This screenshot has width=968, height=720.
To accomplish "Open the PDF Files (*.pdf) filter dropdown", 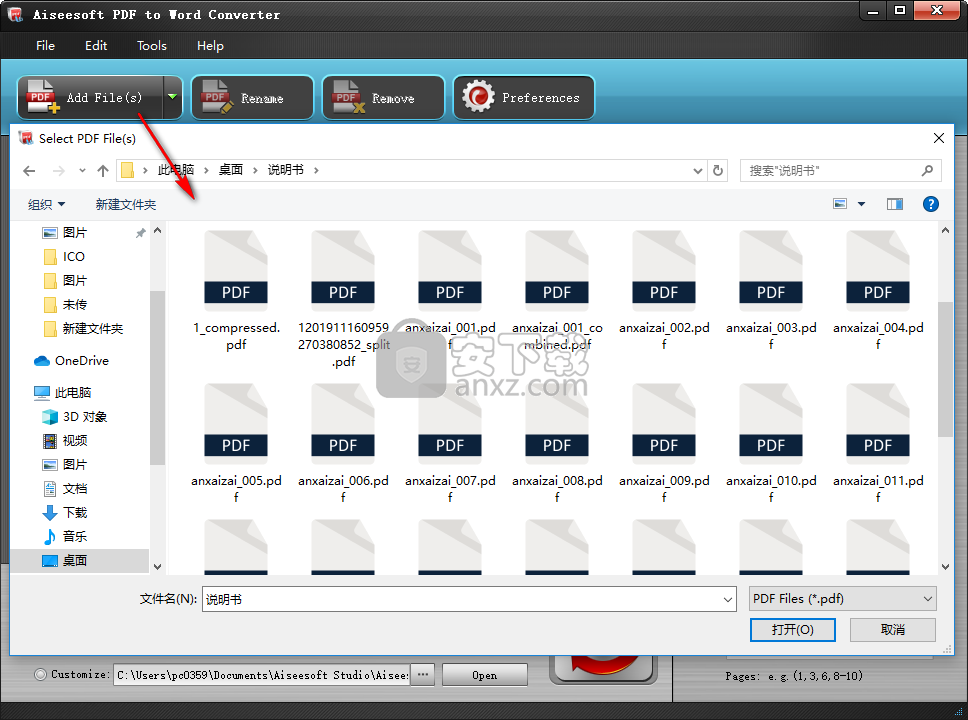I will (x=842, y=598).
